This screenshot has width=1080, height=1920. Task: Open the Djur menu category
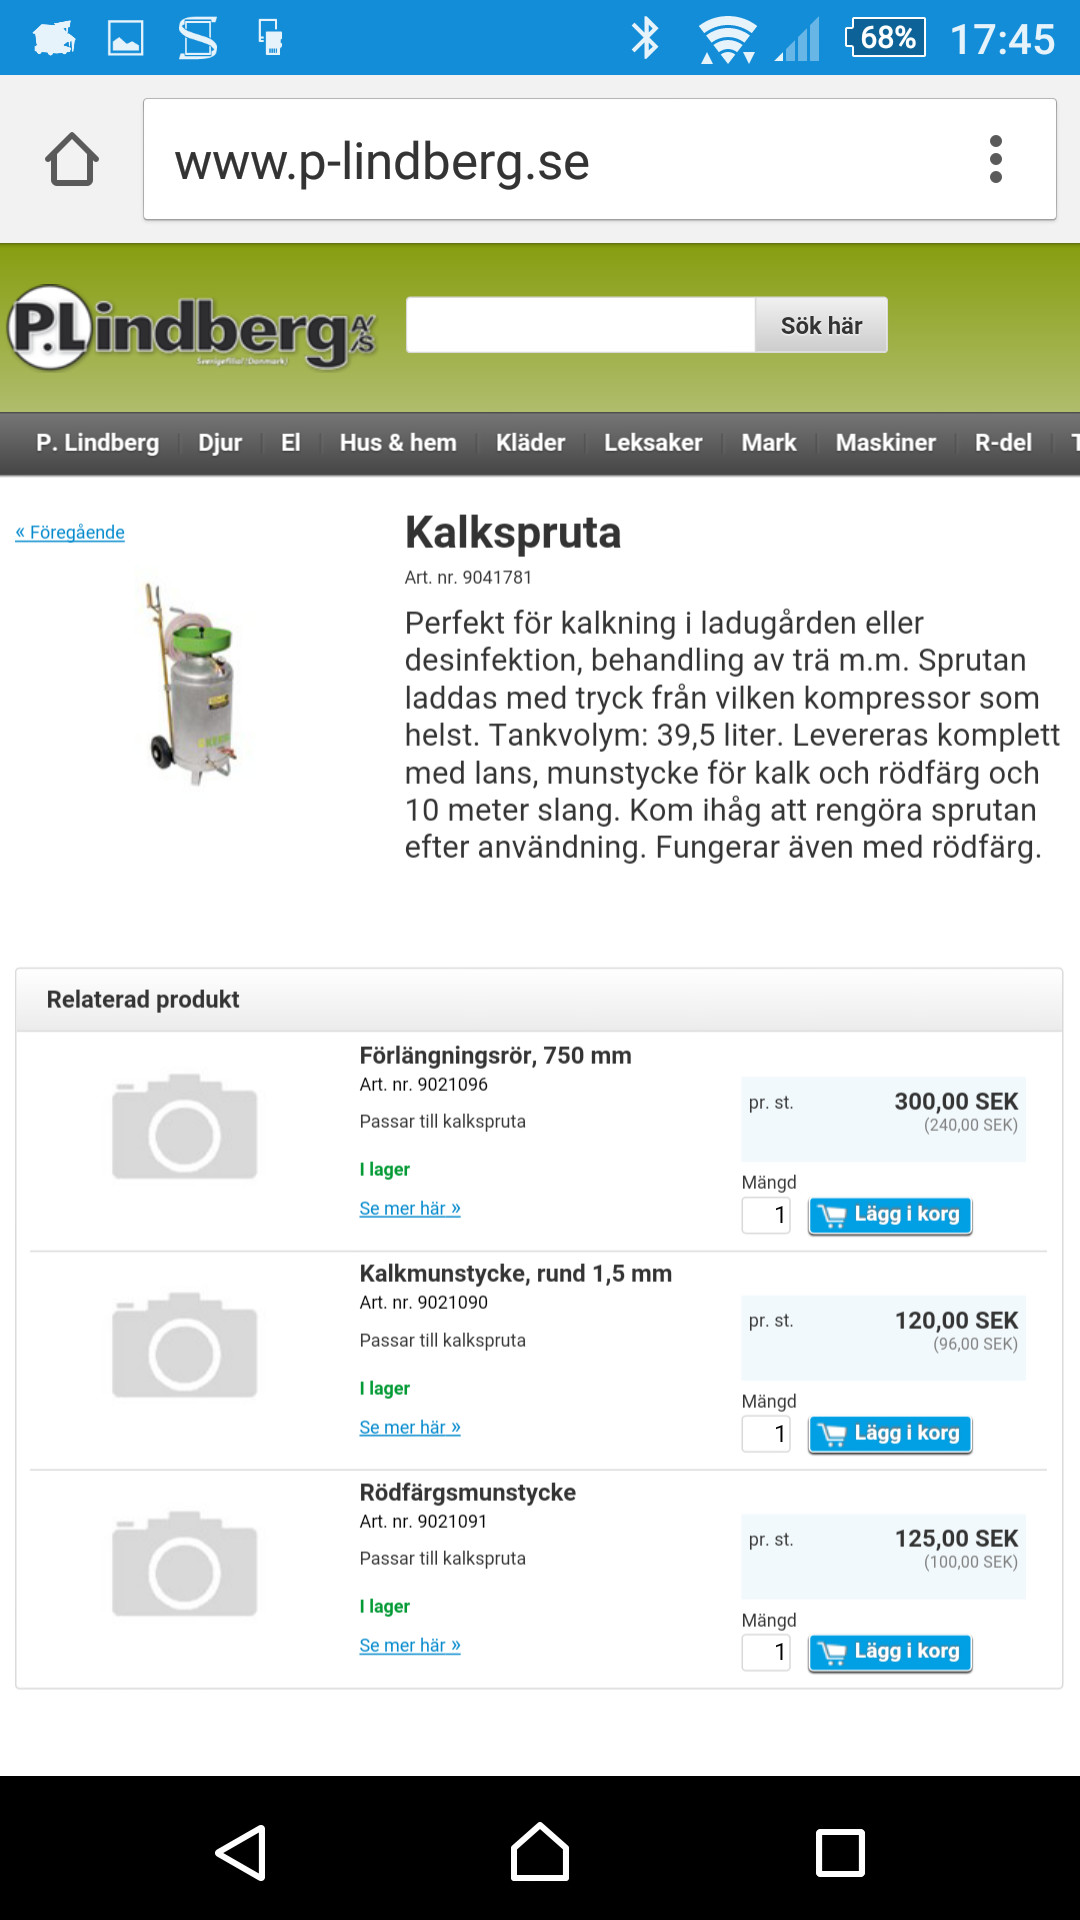click(x=220, y=443)
